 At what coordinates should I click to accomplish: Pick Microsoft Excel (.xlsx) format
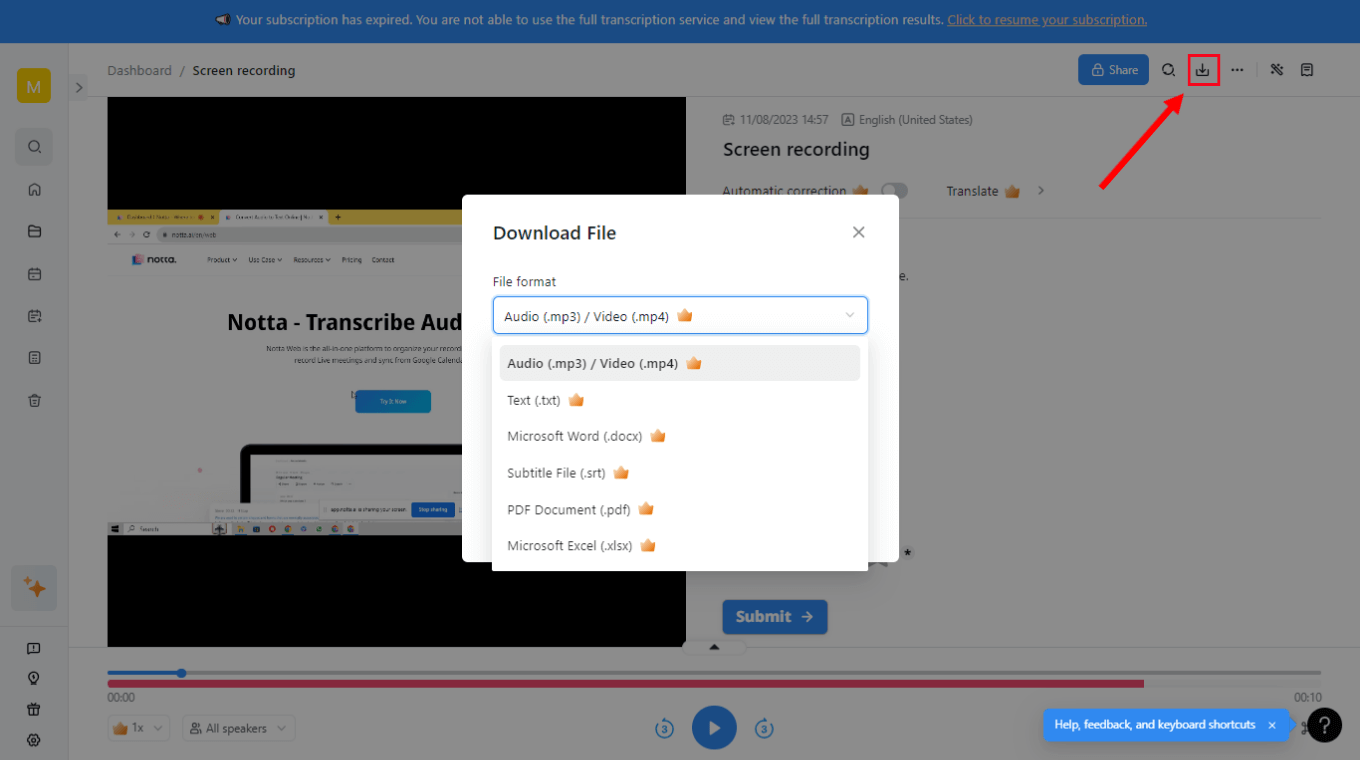[x=680, y=546]
